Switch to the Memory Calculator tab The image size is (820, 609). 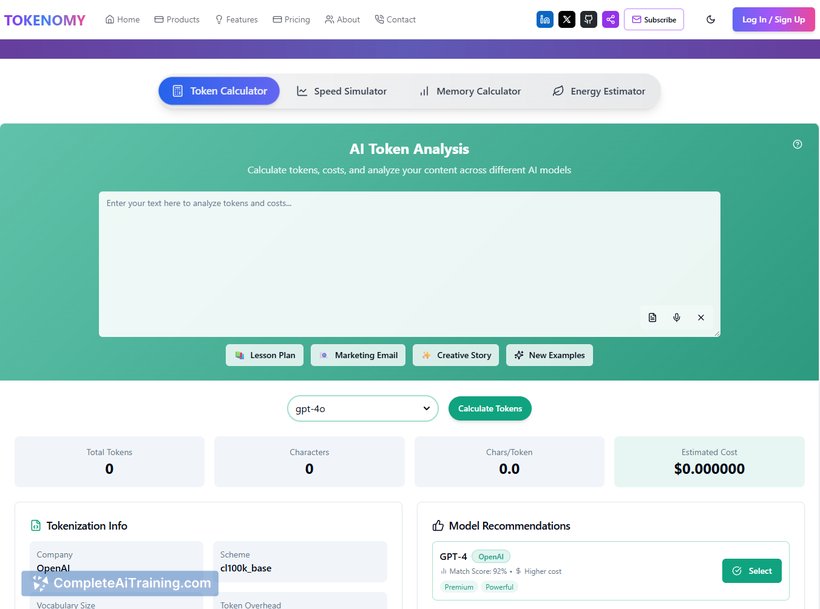tap(469, 90)
